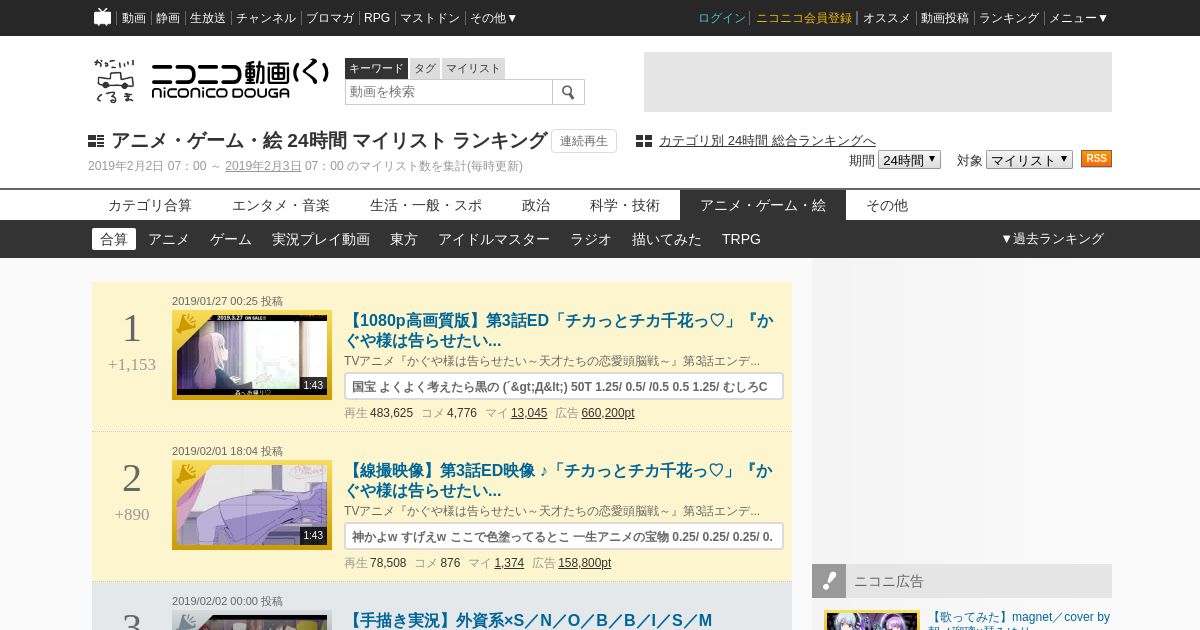The image size is (1200, 630).
Task: Open the 対象 マイリスト dropdown
Action: point(1029,160)
